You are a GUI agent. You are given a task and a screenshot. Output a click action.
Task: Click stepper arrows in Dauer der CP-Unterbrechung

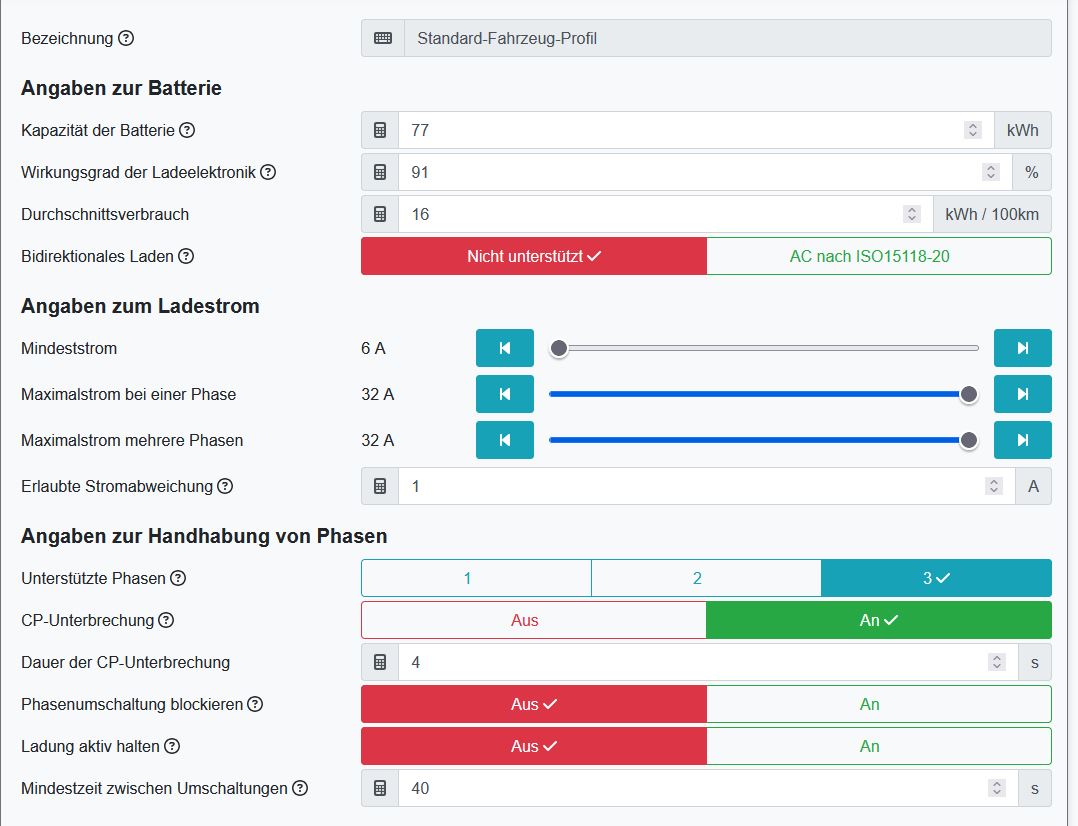click(996, 662)
